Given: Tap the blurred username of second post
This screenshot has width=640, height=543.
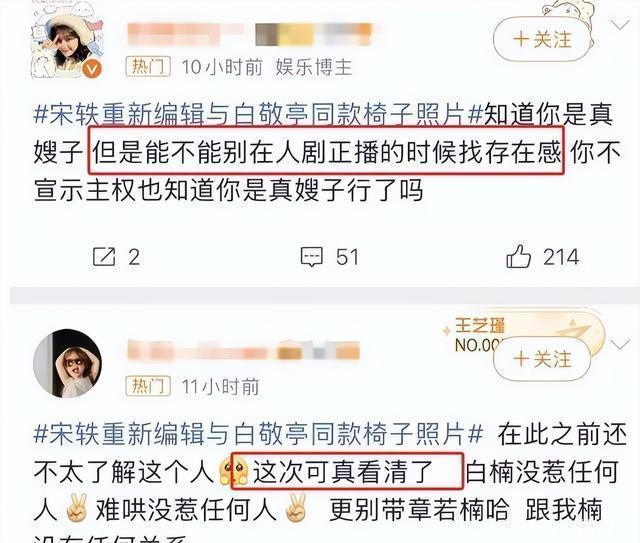Looking at the screenshot, I should point(243,351).
